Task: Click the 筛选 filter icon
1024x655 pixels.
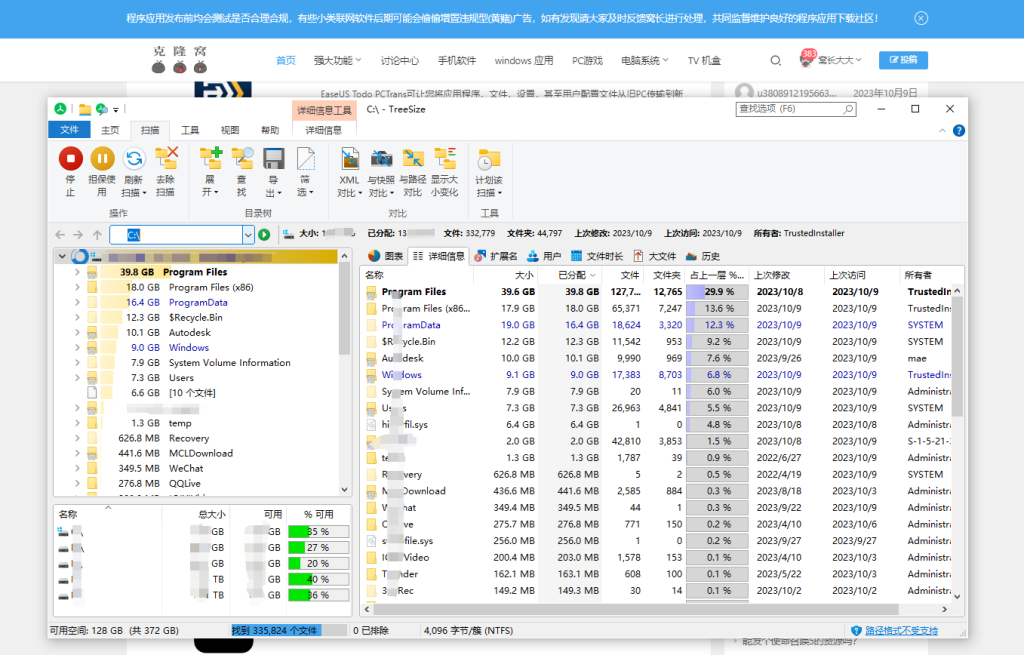Action: pos(305,159)
